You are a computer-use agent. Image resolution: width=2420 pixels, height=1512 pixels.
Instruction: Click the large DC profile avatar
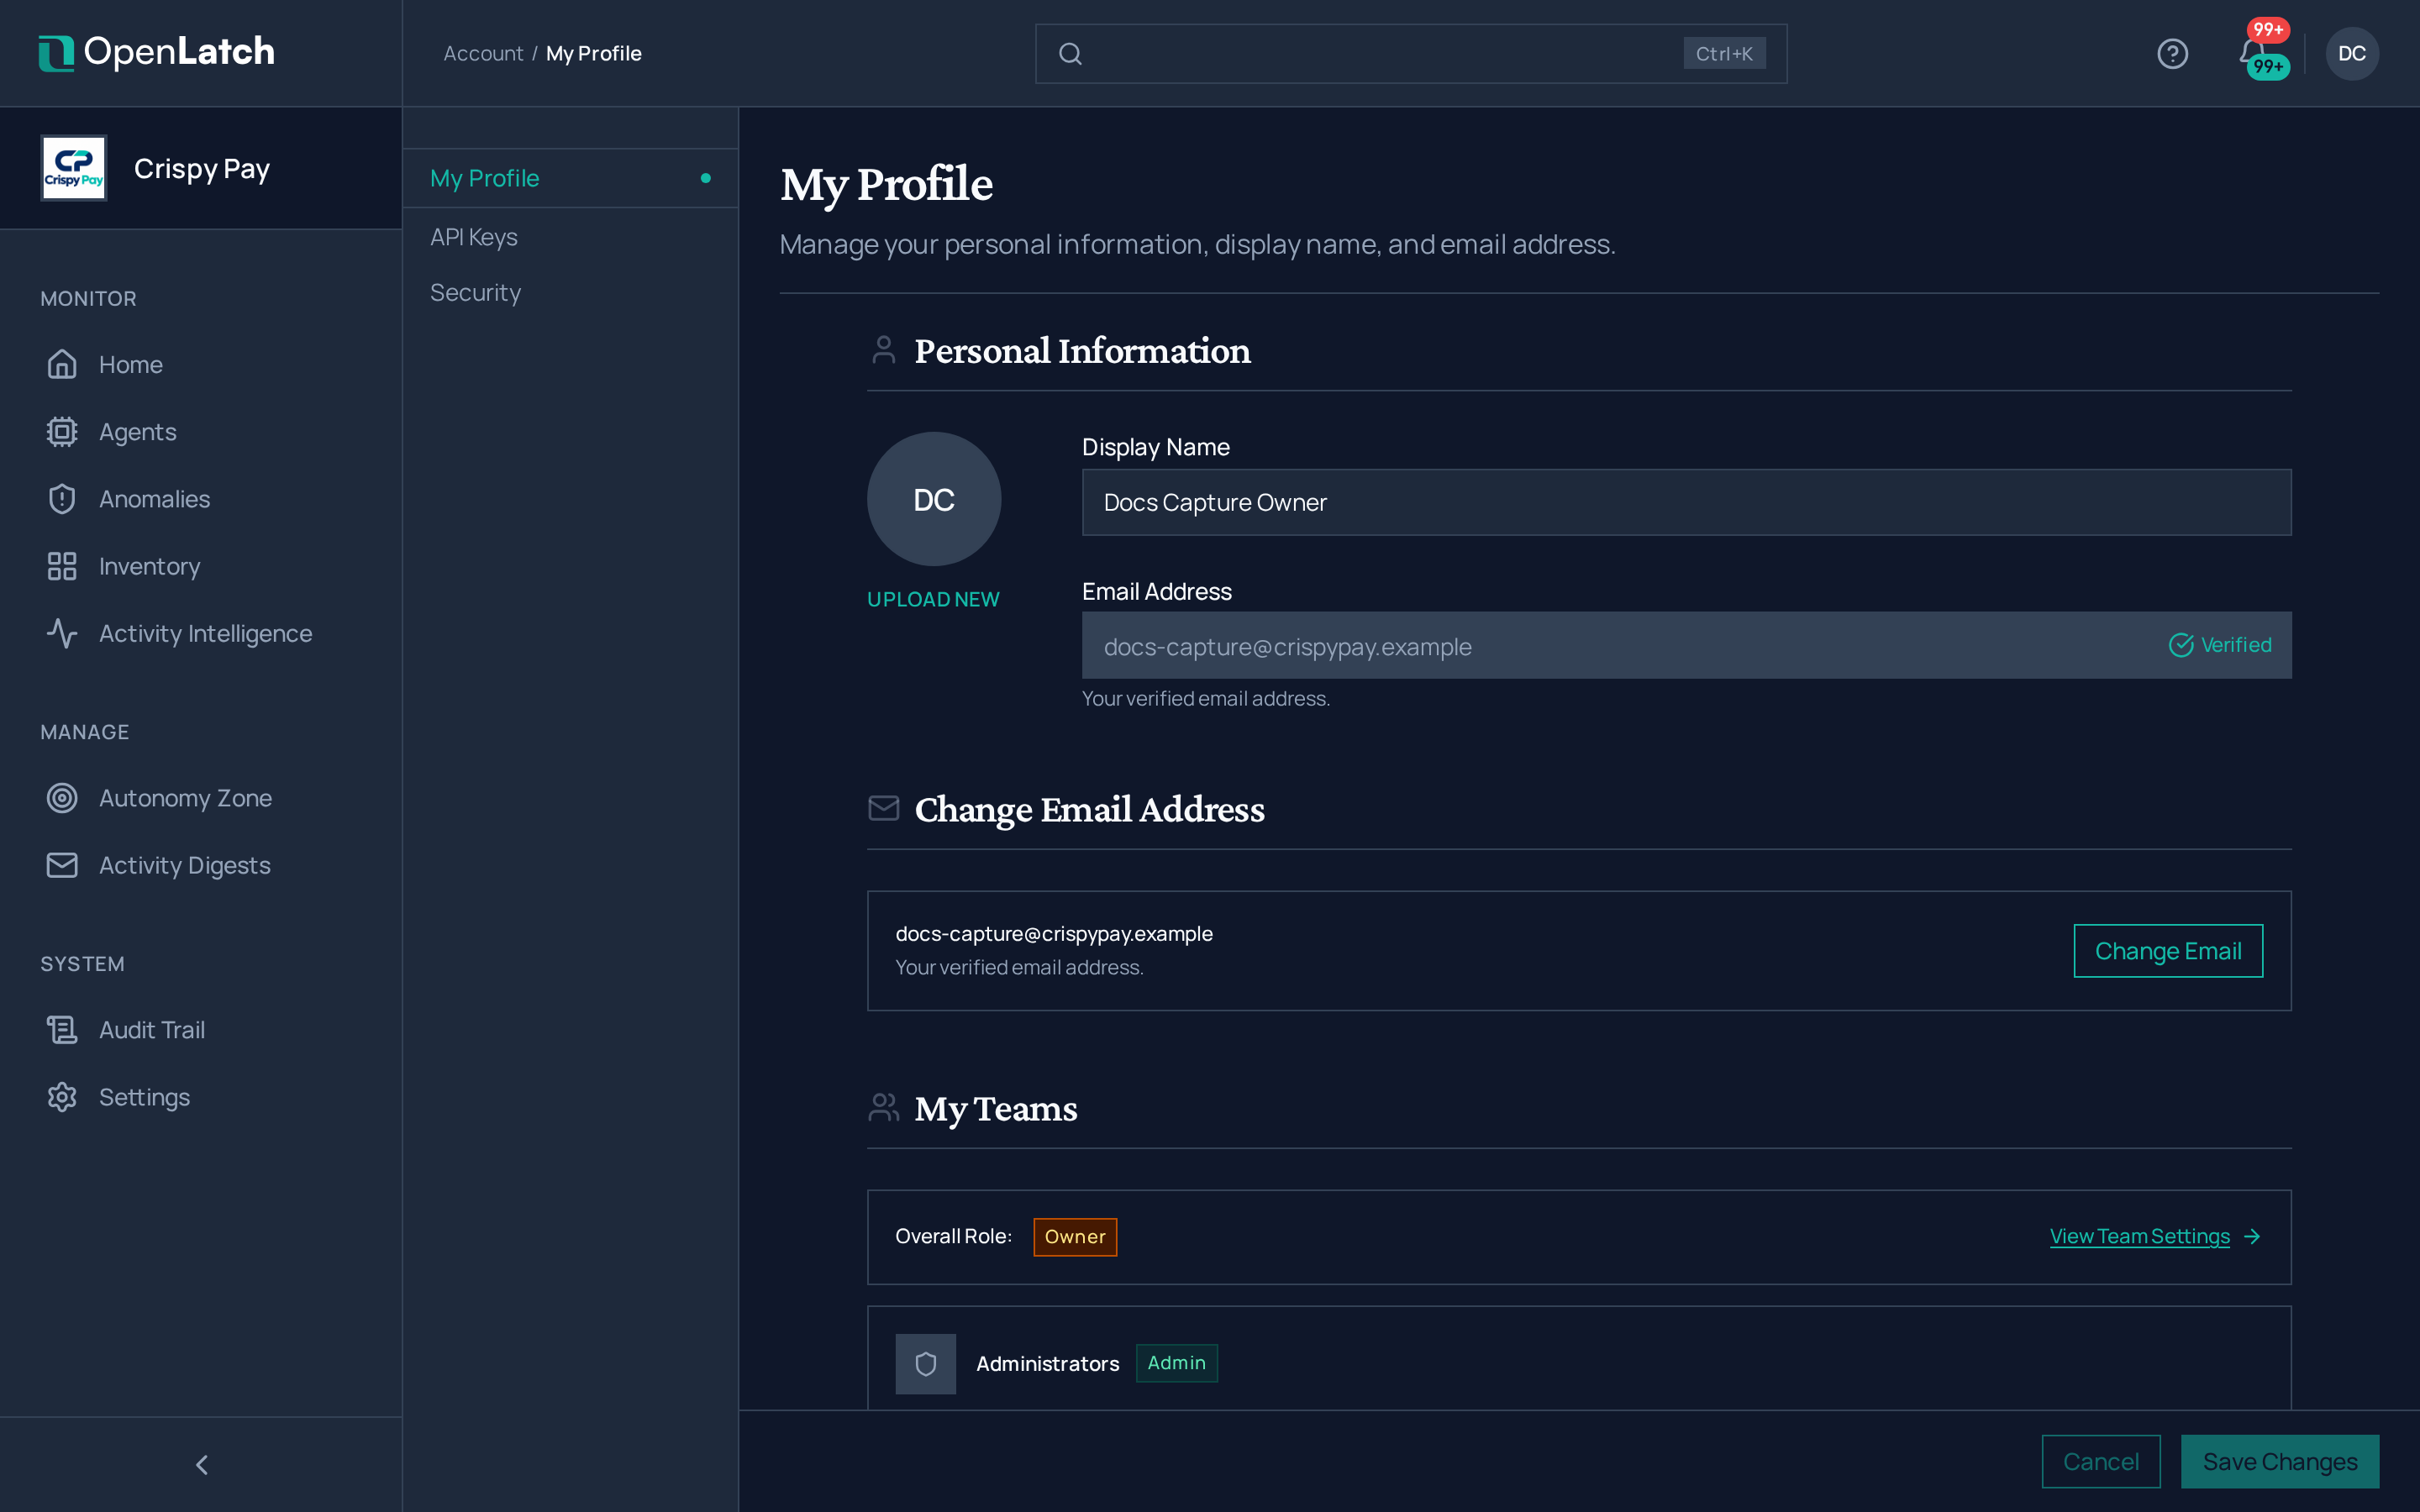pyautogui.click(x=934, y=499)
